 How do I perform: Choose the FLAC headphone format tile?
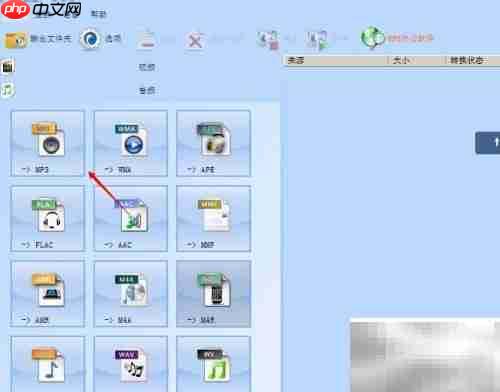[x=48, y=218]
